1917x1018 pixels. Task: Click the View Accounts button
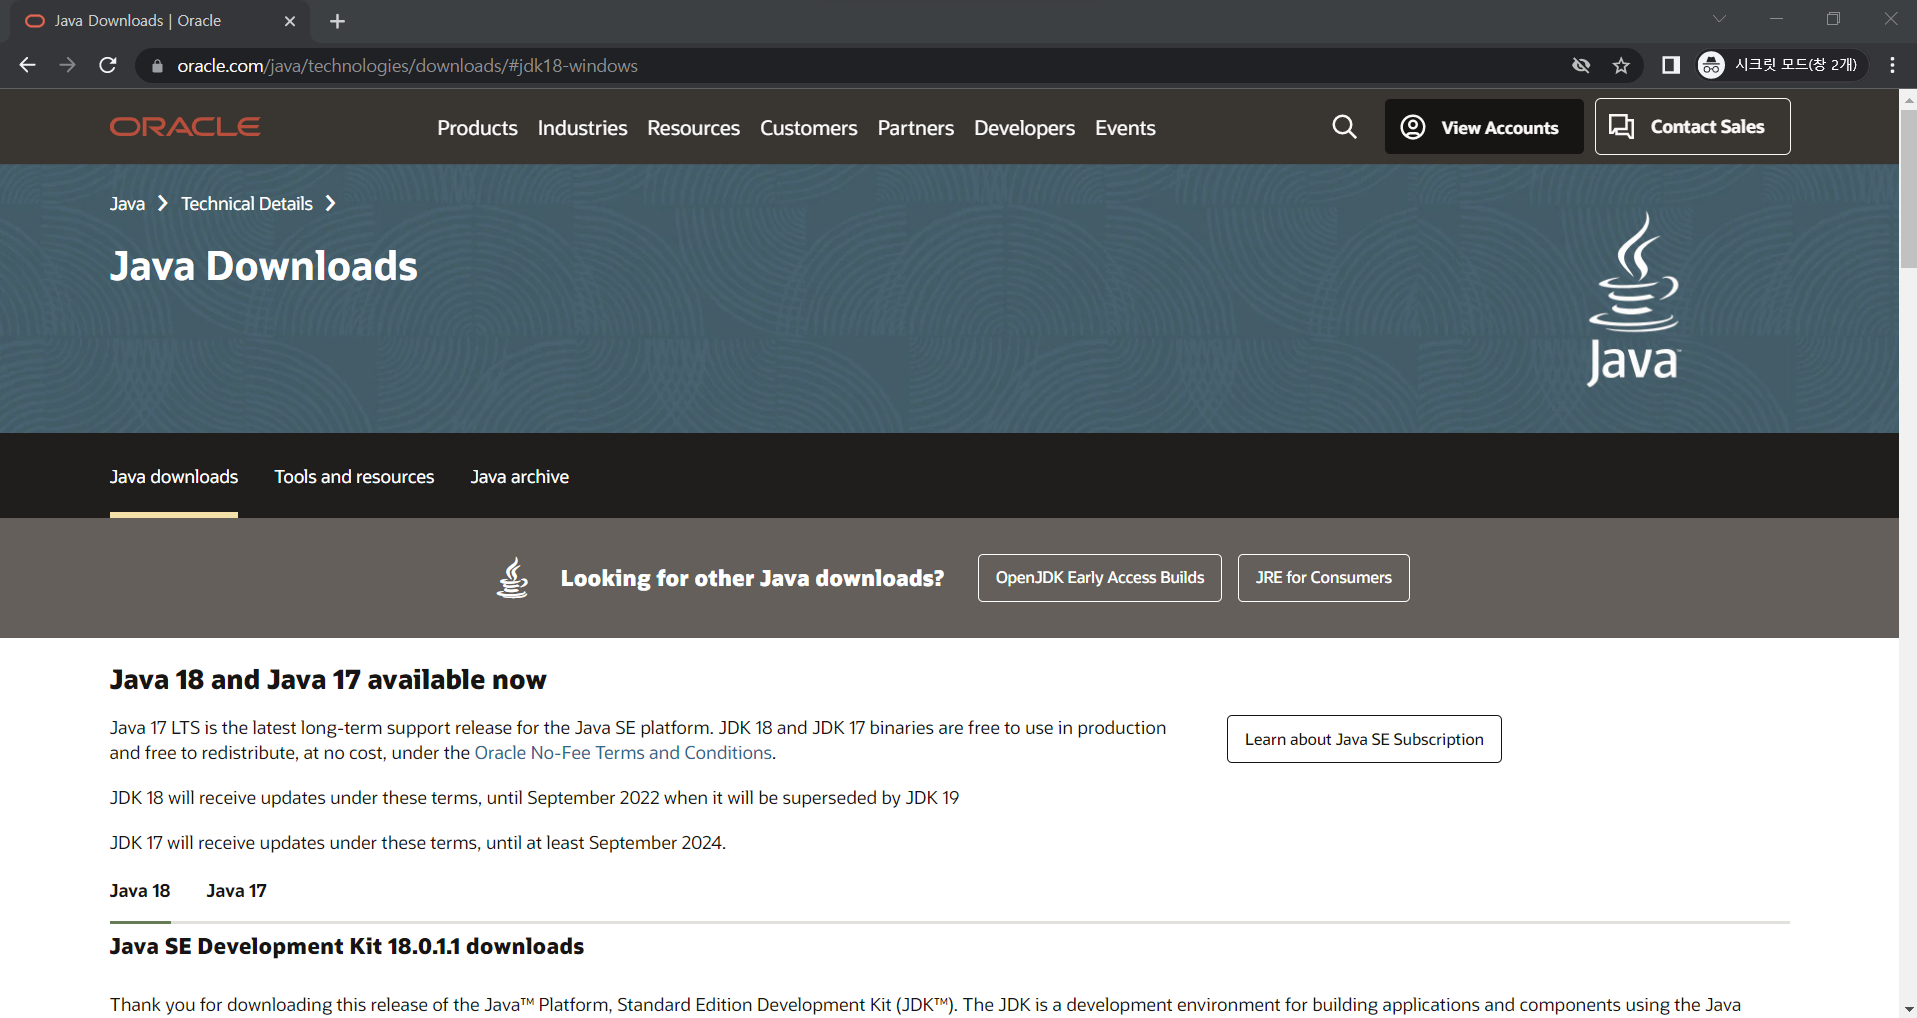pyautogui.click(x=1483, y=127)
